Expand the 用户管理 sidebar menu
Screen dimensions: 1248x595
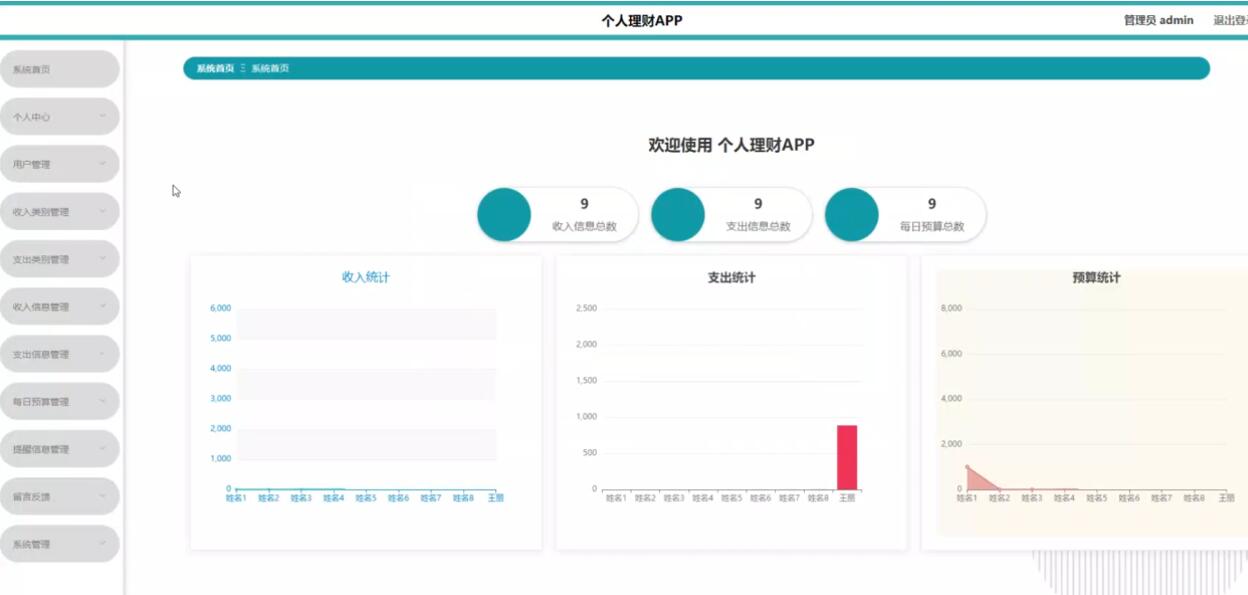(x=61, y=163)
